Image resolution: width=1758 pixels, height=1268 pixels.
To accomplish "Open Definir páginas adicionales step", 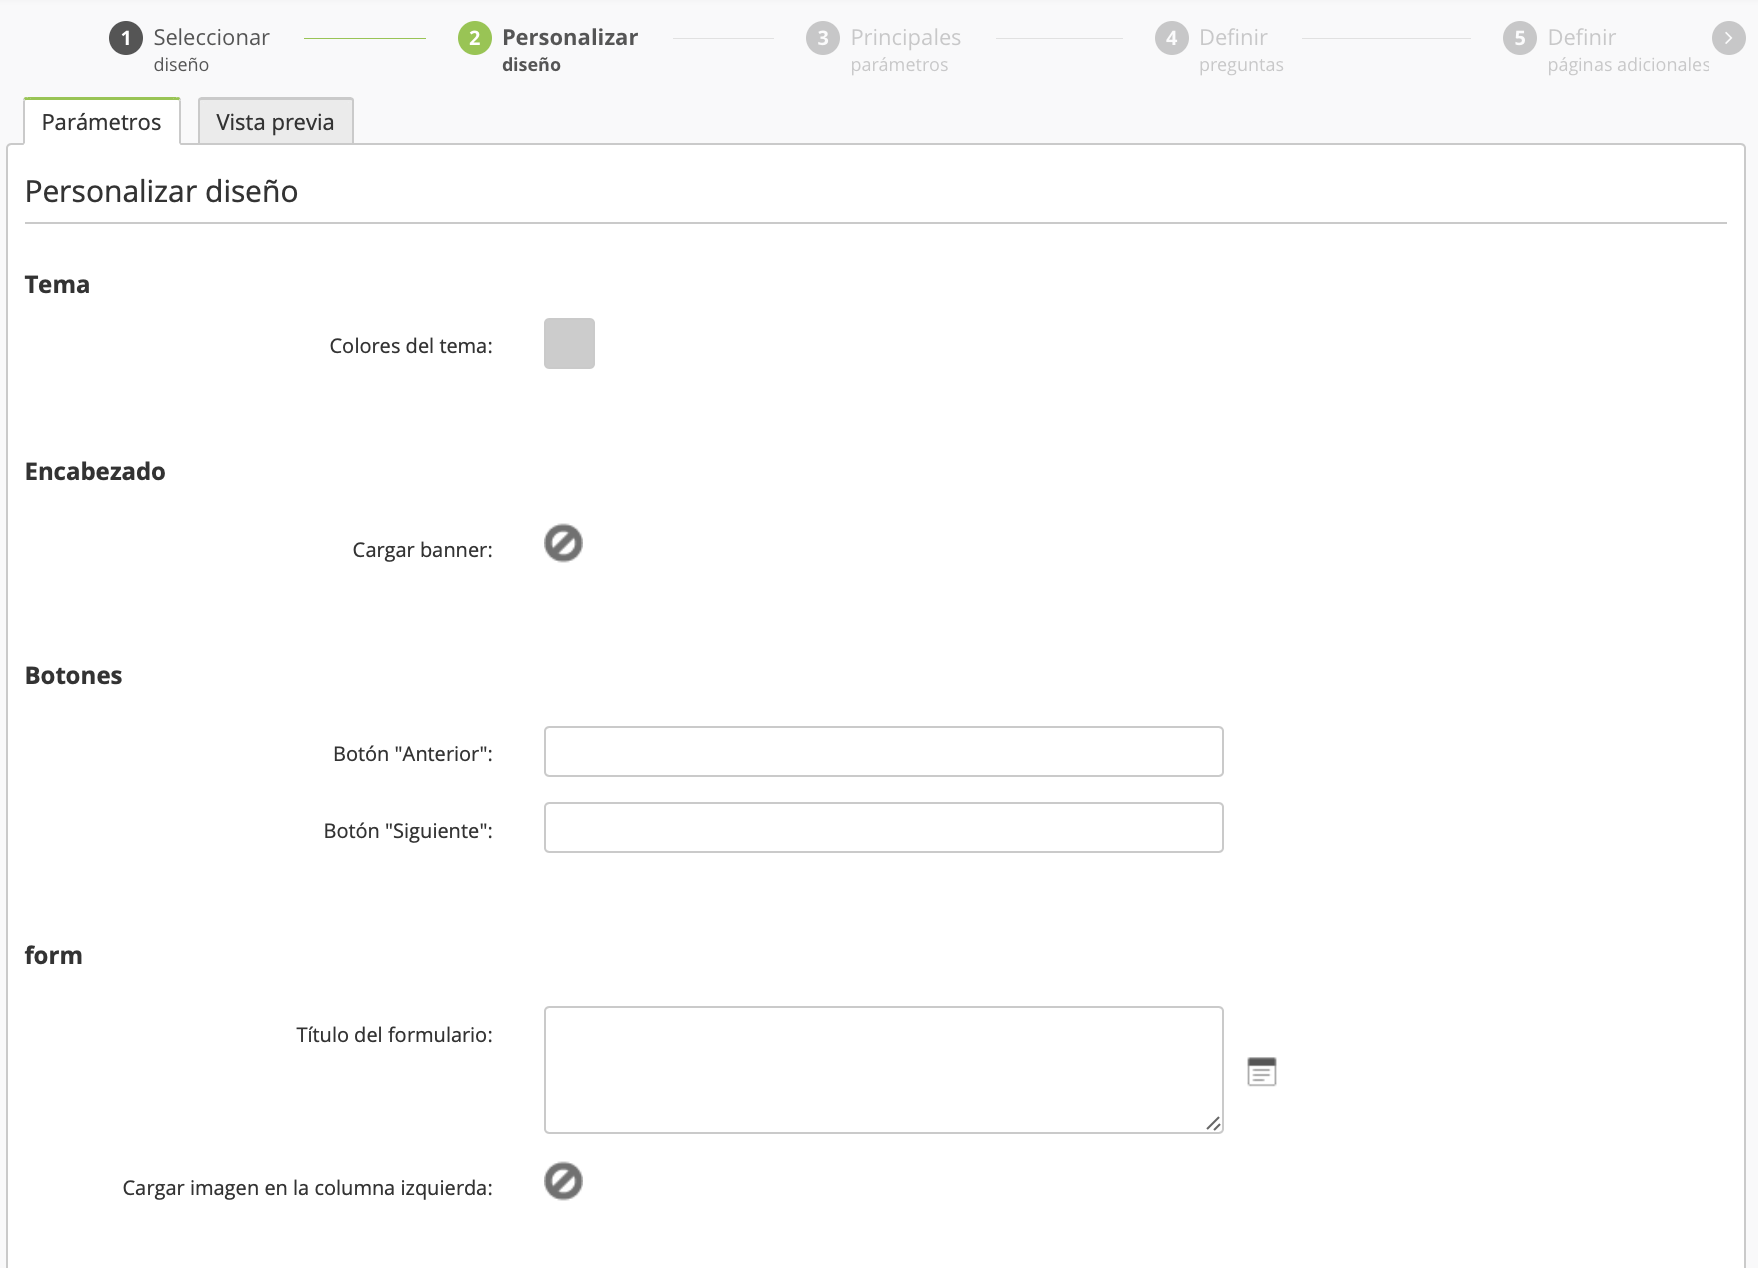I will pyautogui.click(x=1627, y=49).
